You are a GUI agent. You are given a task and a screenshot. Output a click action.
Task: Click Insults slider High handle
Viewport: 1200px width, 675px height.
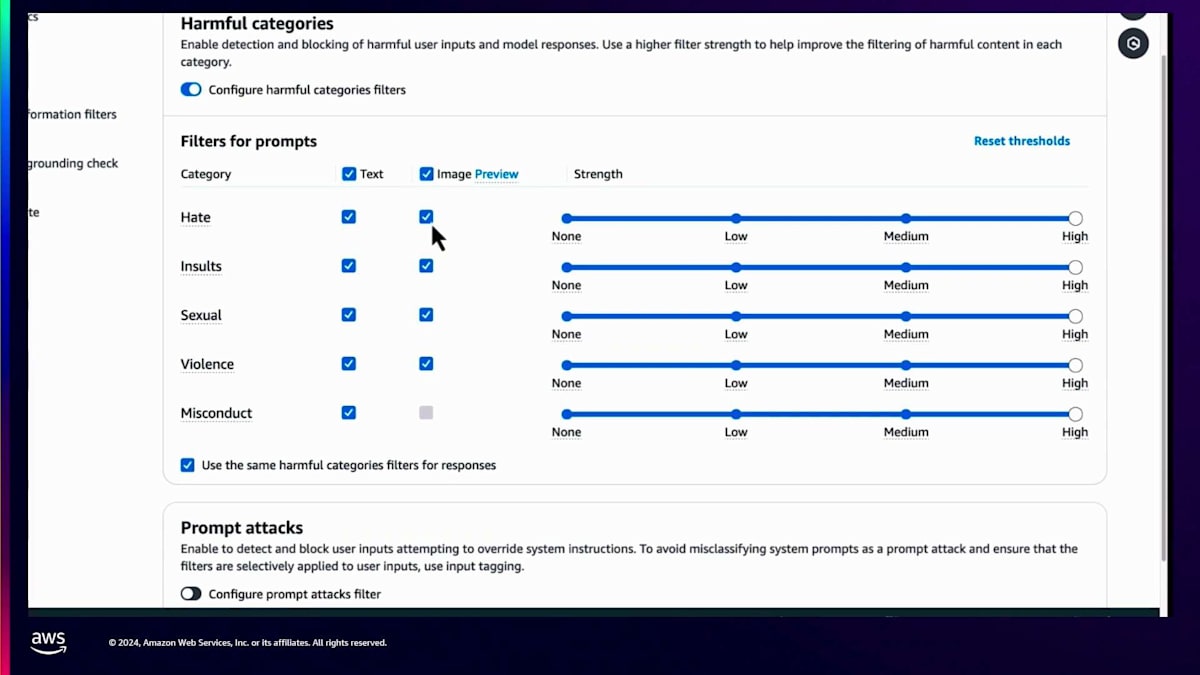coord(1075,267)
